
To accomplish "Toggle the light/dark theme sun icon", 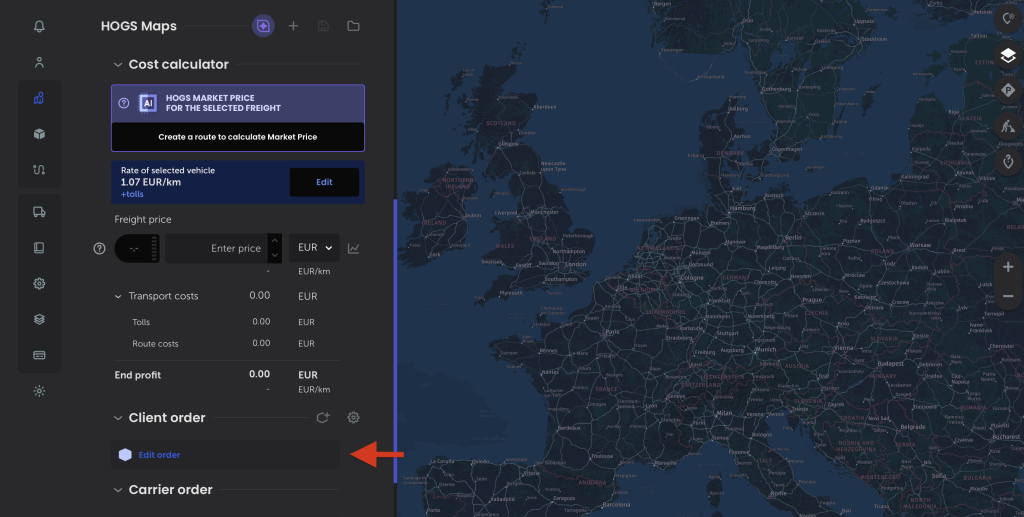I will (x=39, y=391).
